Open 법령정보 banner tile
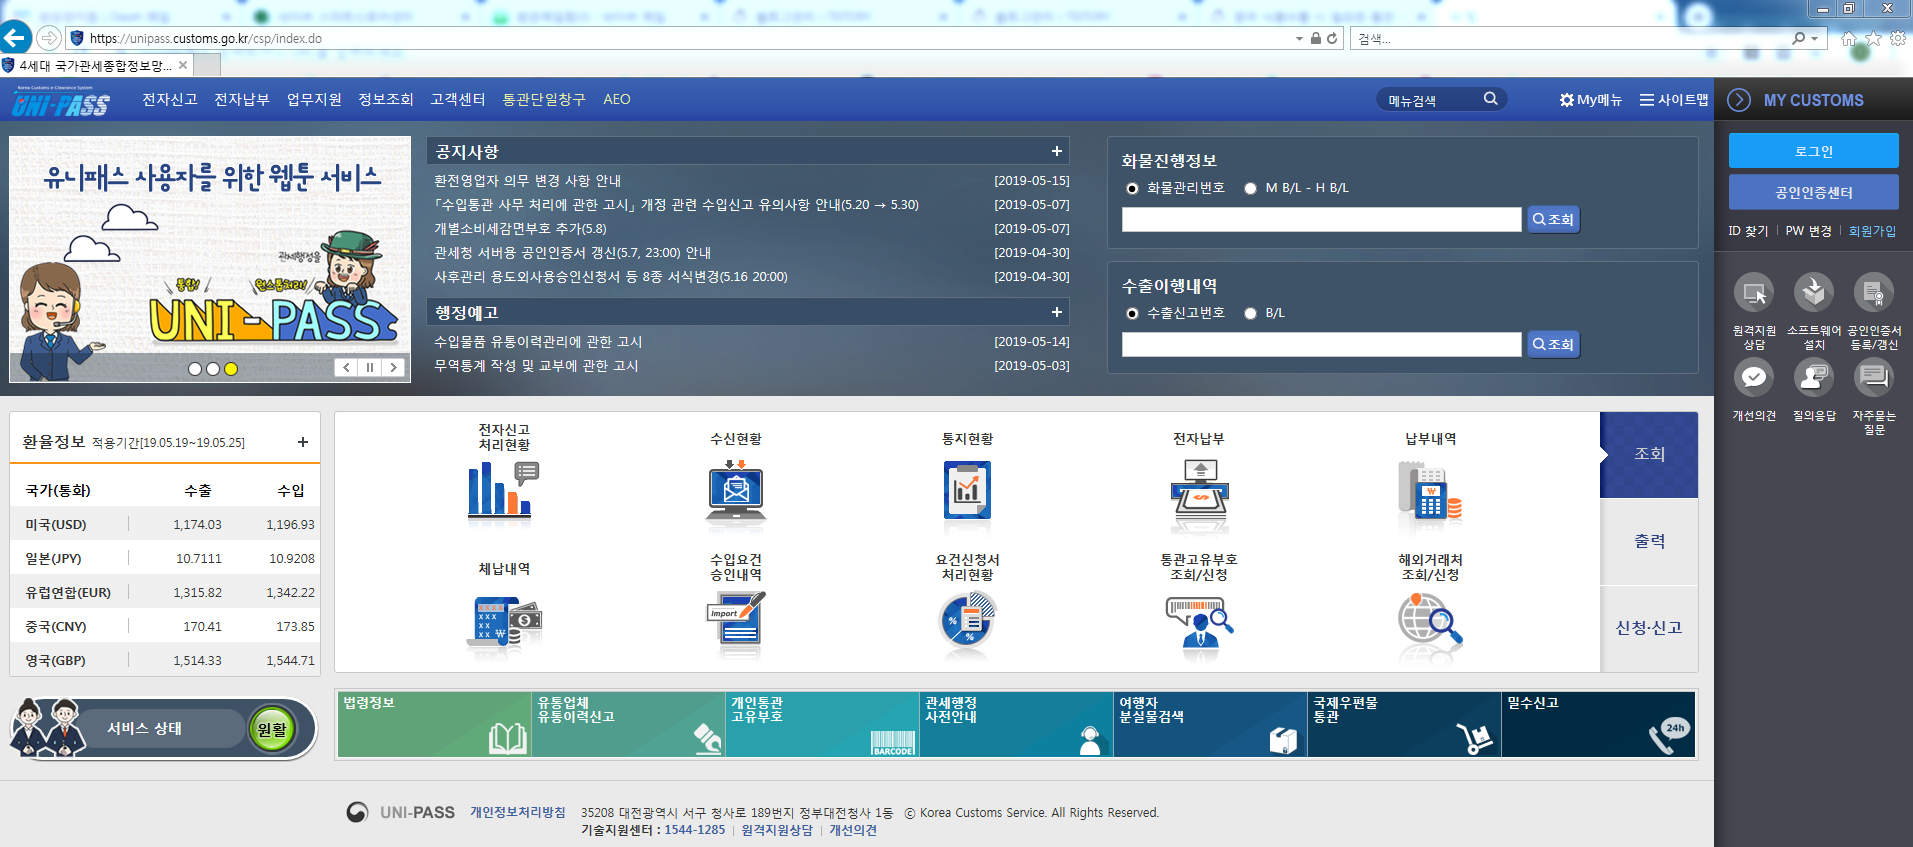 click(435, 724)
